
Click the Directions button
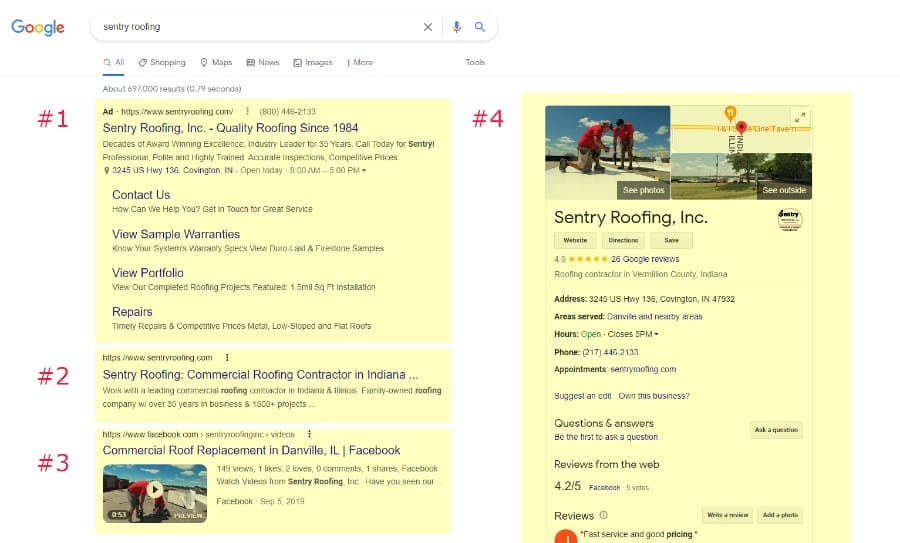[623, 240]
